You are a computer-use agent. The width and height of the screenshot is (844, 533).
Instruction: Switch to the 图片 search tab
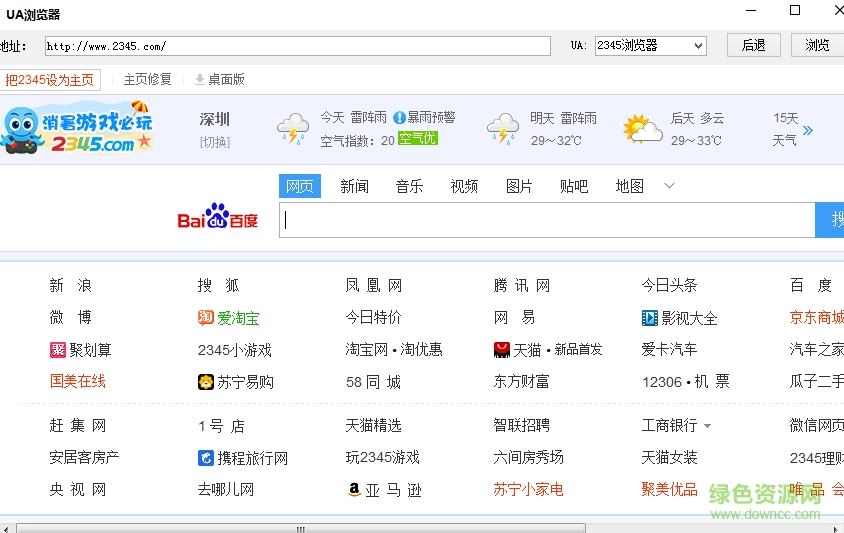coord(519,186)
